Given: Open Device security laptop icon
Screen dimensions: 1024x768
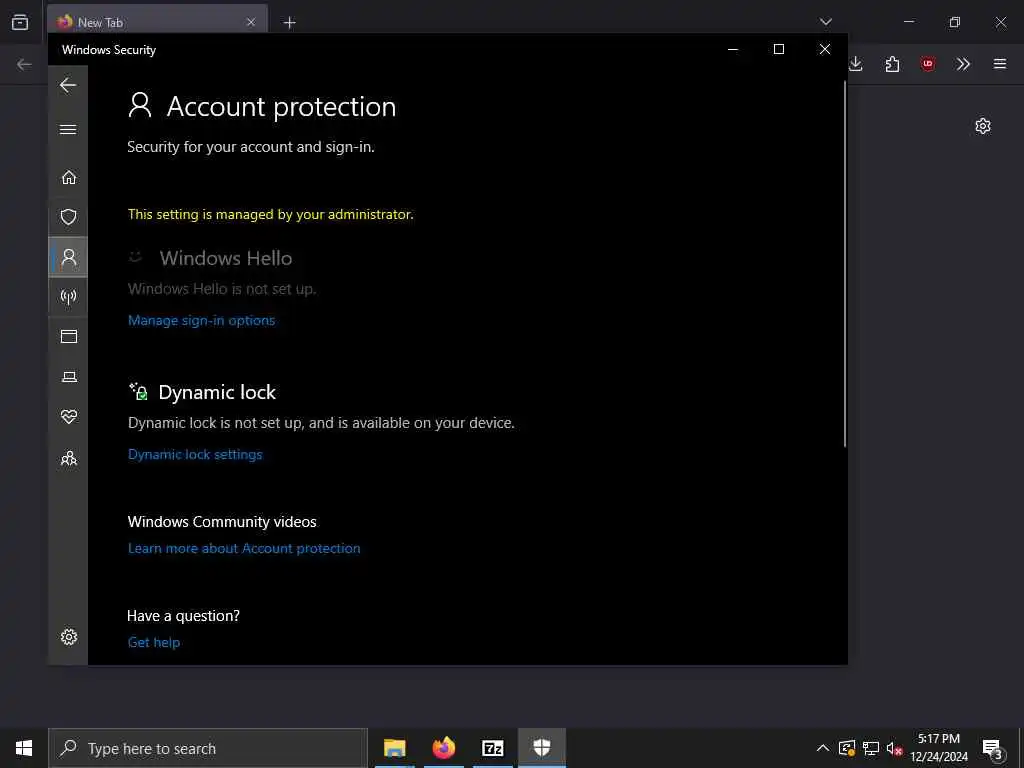Looking at the screenshot, I should (x=69, y=377).
